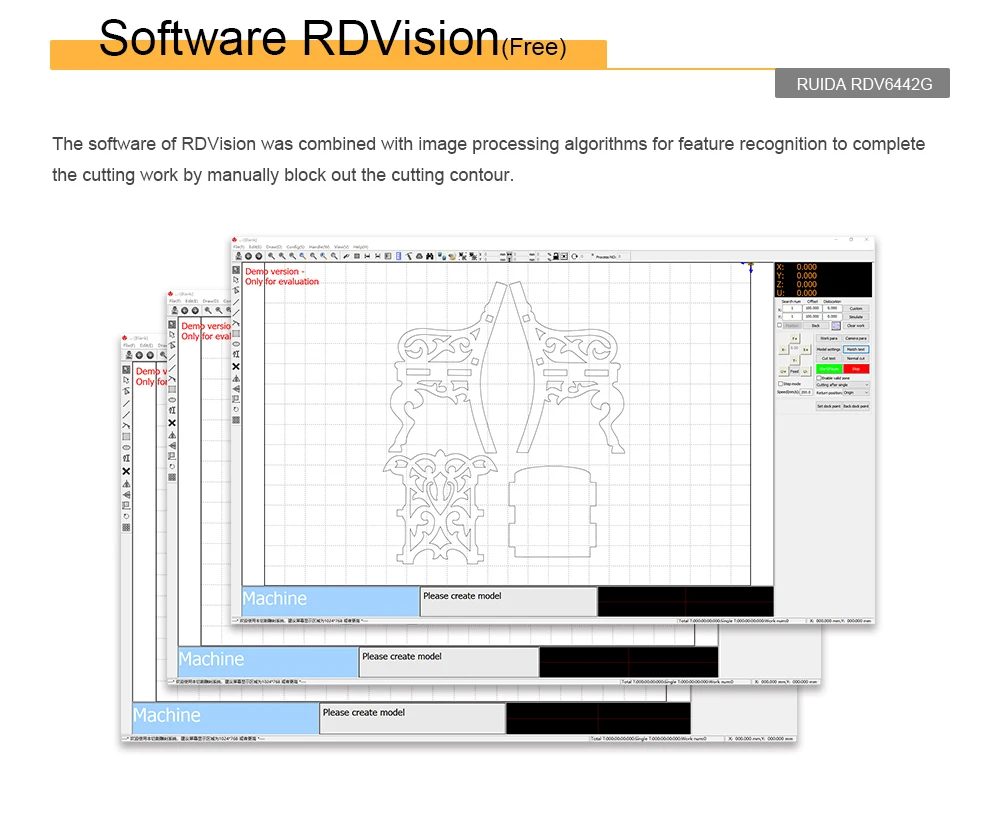Enable the Step mode checkbox
Screen dimensions: 1000x821
point(781,384)
